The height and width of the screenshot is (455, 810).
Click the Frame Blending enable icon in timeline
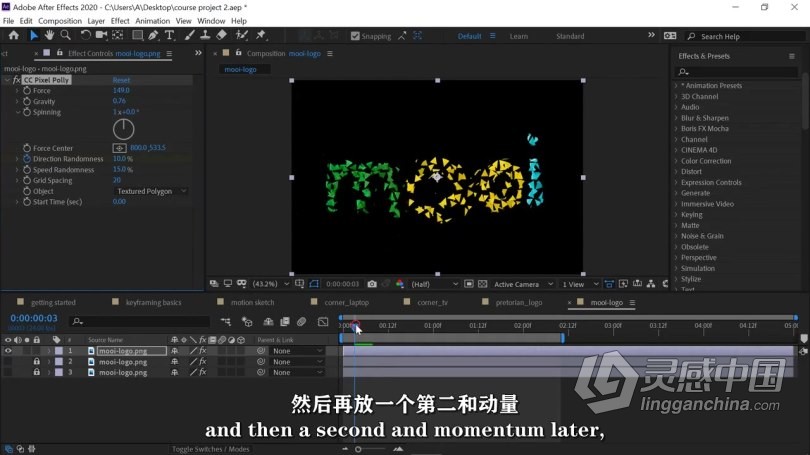[x=285, y=322]
